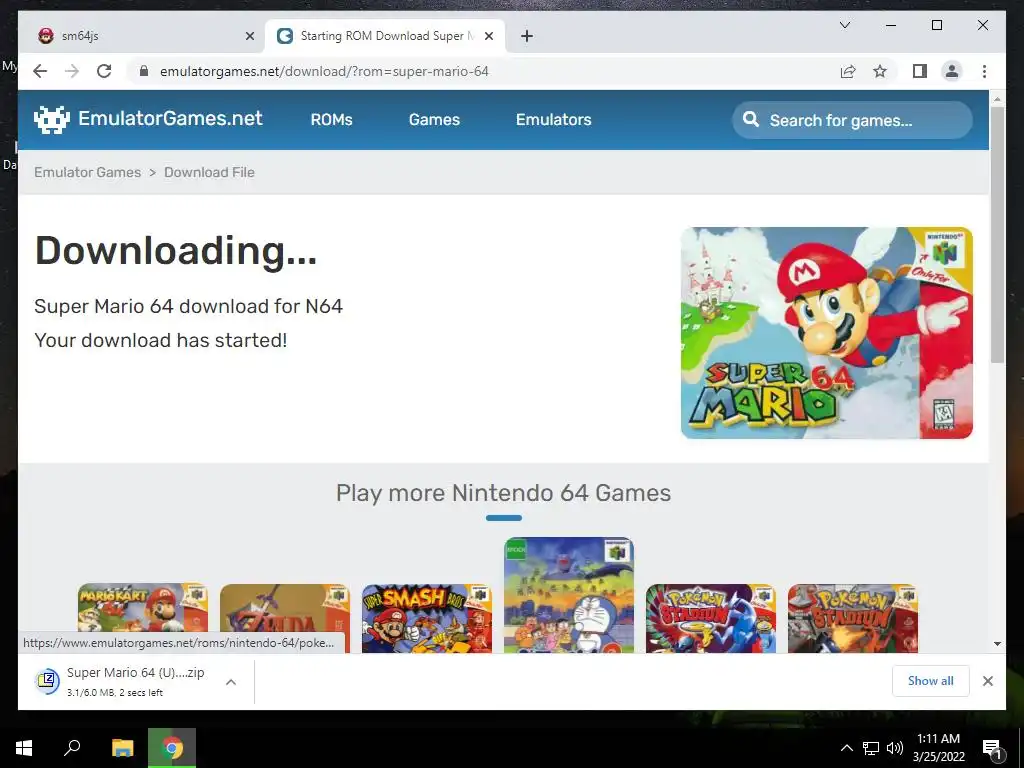Click "Super Mario 64 download for N64" text
The height and width of the screenshot is (768, 1024).
(x=188, y=306)
